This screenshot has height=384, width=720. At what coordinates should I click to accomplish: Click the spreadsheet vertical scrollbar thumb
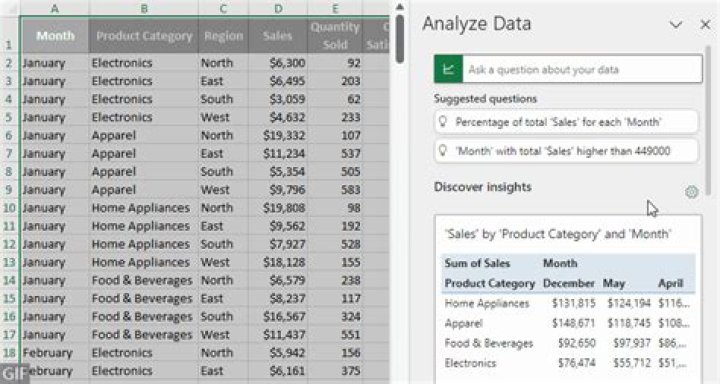[x=400, y=39]
